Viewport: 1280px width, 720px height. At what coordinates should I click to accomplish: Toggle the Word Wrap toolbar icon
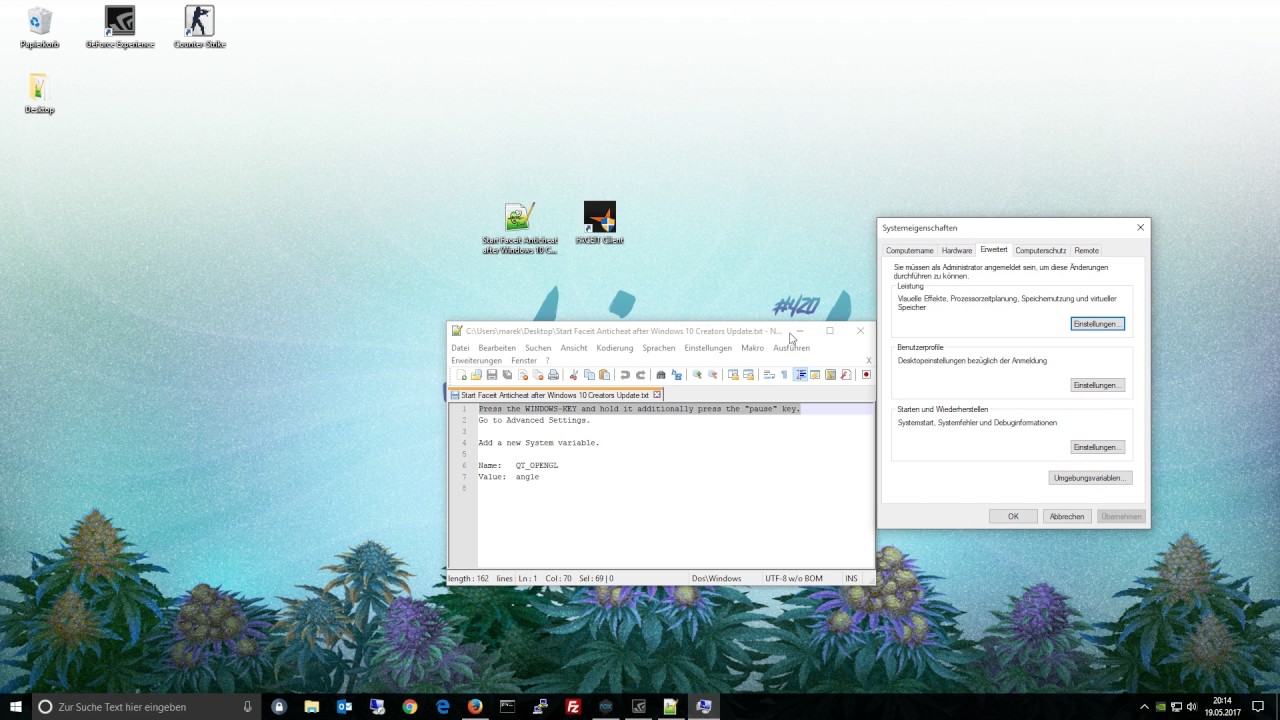pos(769,375)
